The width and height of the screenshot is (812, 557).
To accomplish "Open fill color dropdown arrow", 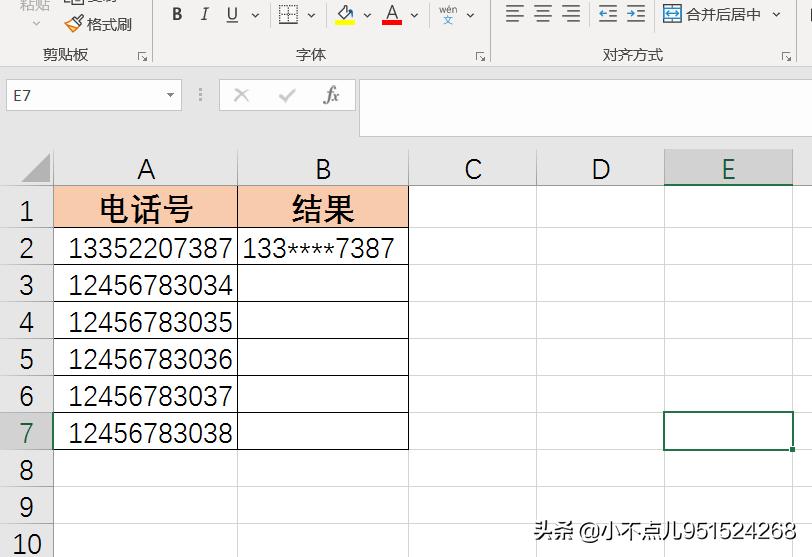I will (367, 16).
